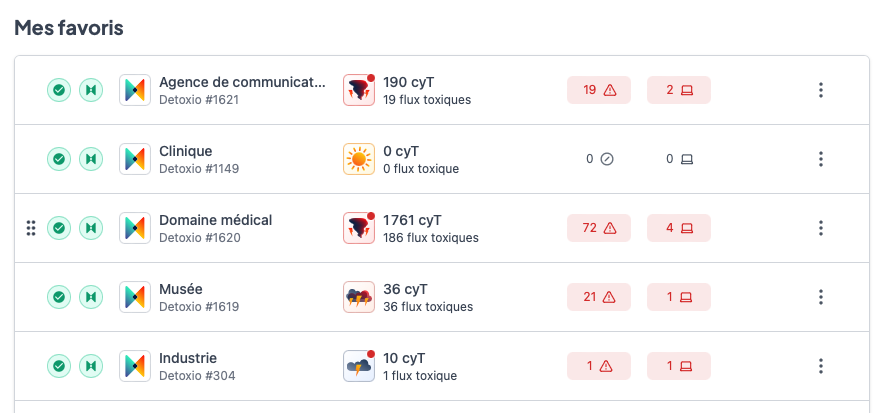Click the cloud lightning icon for Industrie

click(x=359, y=366)
